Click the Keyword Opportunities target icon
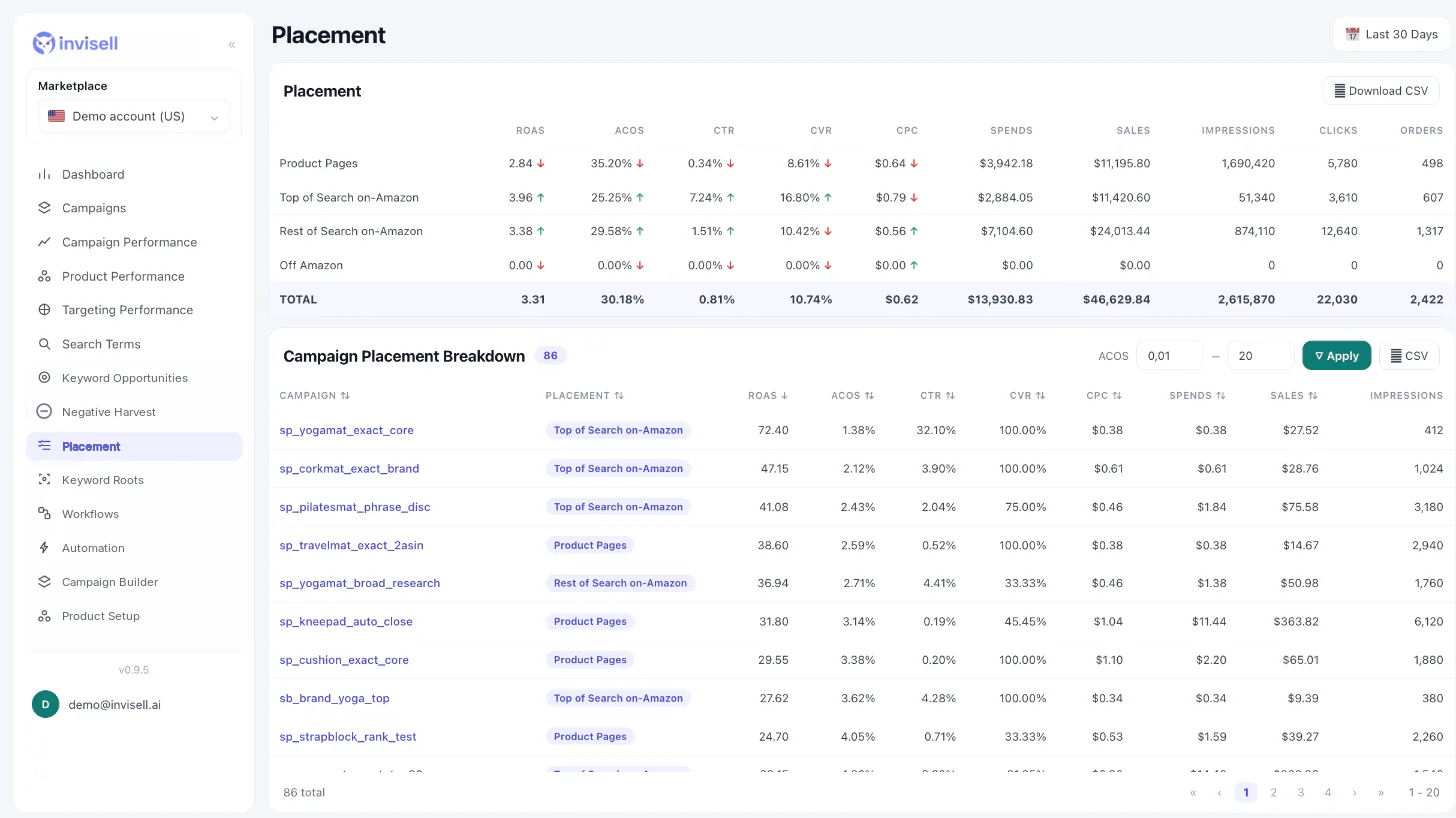Screen dimensions: 1456x818 pyautogui.click(x=44, y=378)
